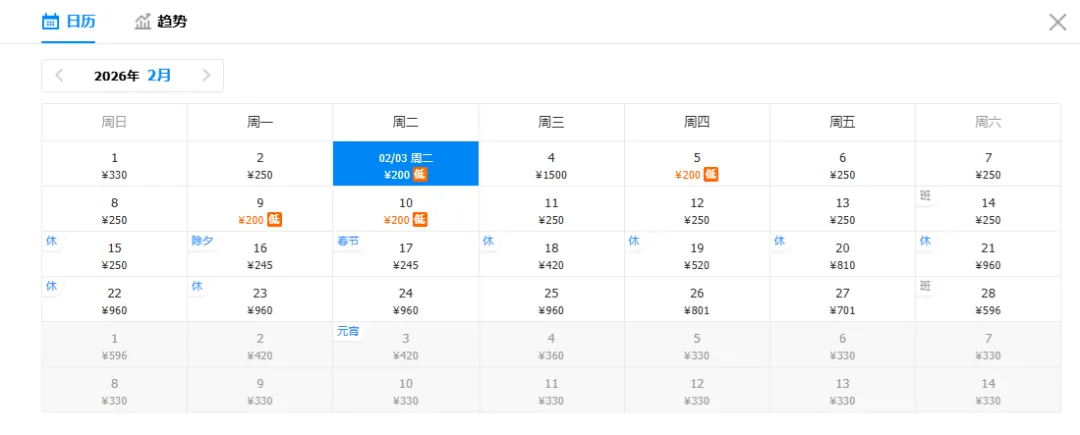Close the price calendar panel
This screenshot has width=1080, height=435.
click(x=1057, y=22)
